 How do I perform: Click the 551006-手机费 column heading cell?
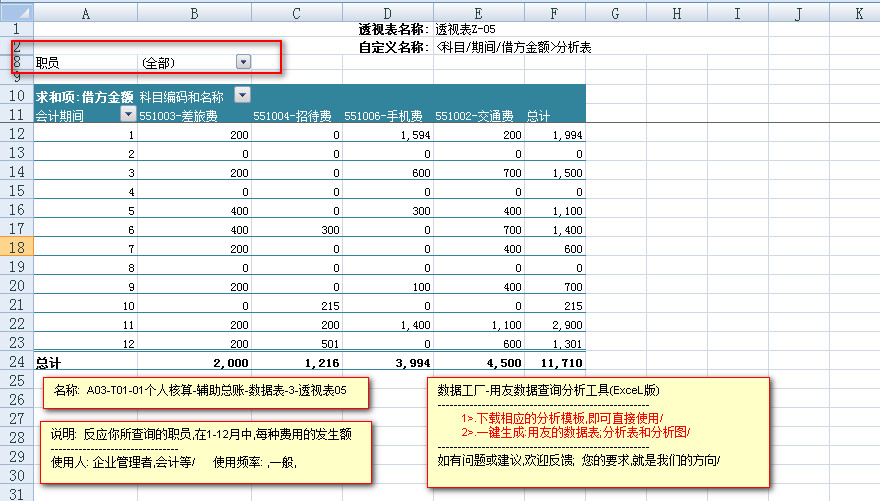pos(386,115)
